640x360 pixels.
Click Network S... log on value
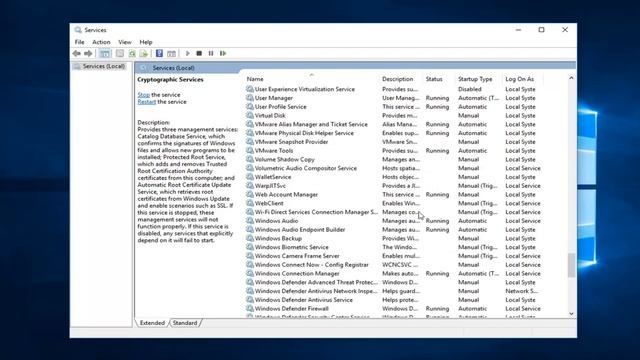click(521, 291)
